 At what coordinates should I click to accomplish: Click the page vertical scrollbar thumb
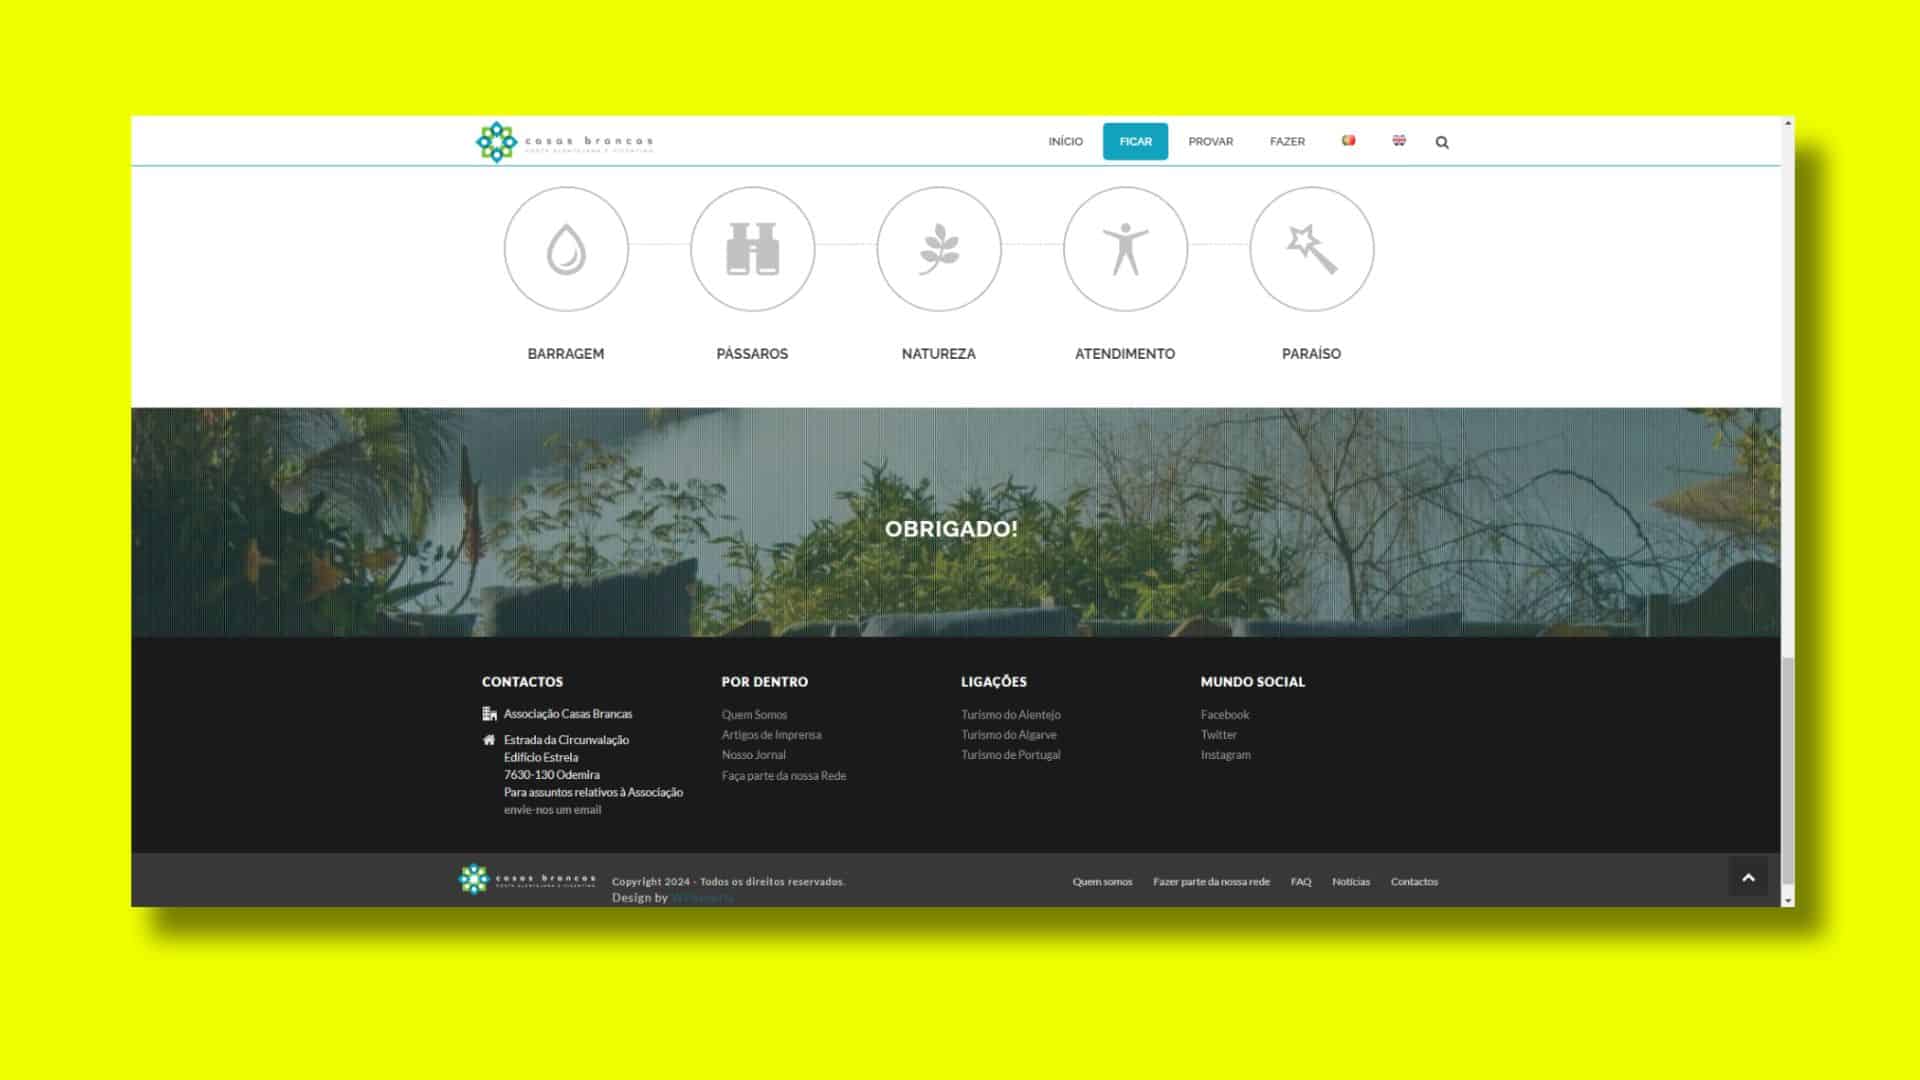(1787, 770)
